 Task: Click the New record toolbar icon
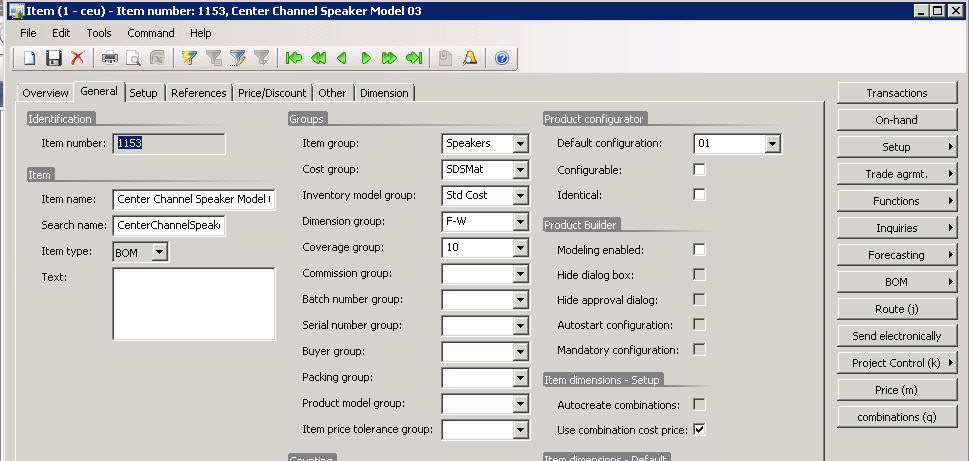point(30,58)
